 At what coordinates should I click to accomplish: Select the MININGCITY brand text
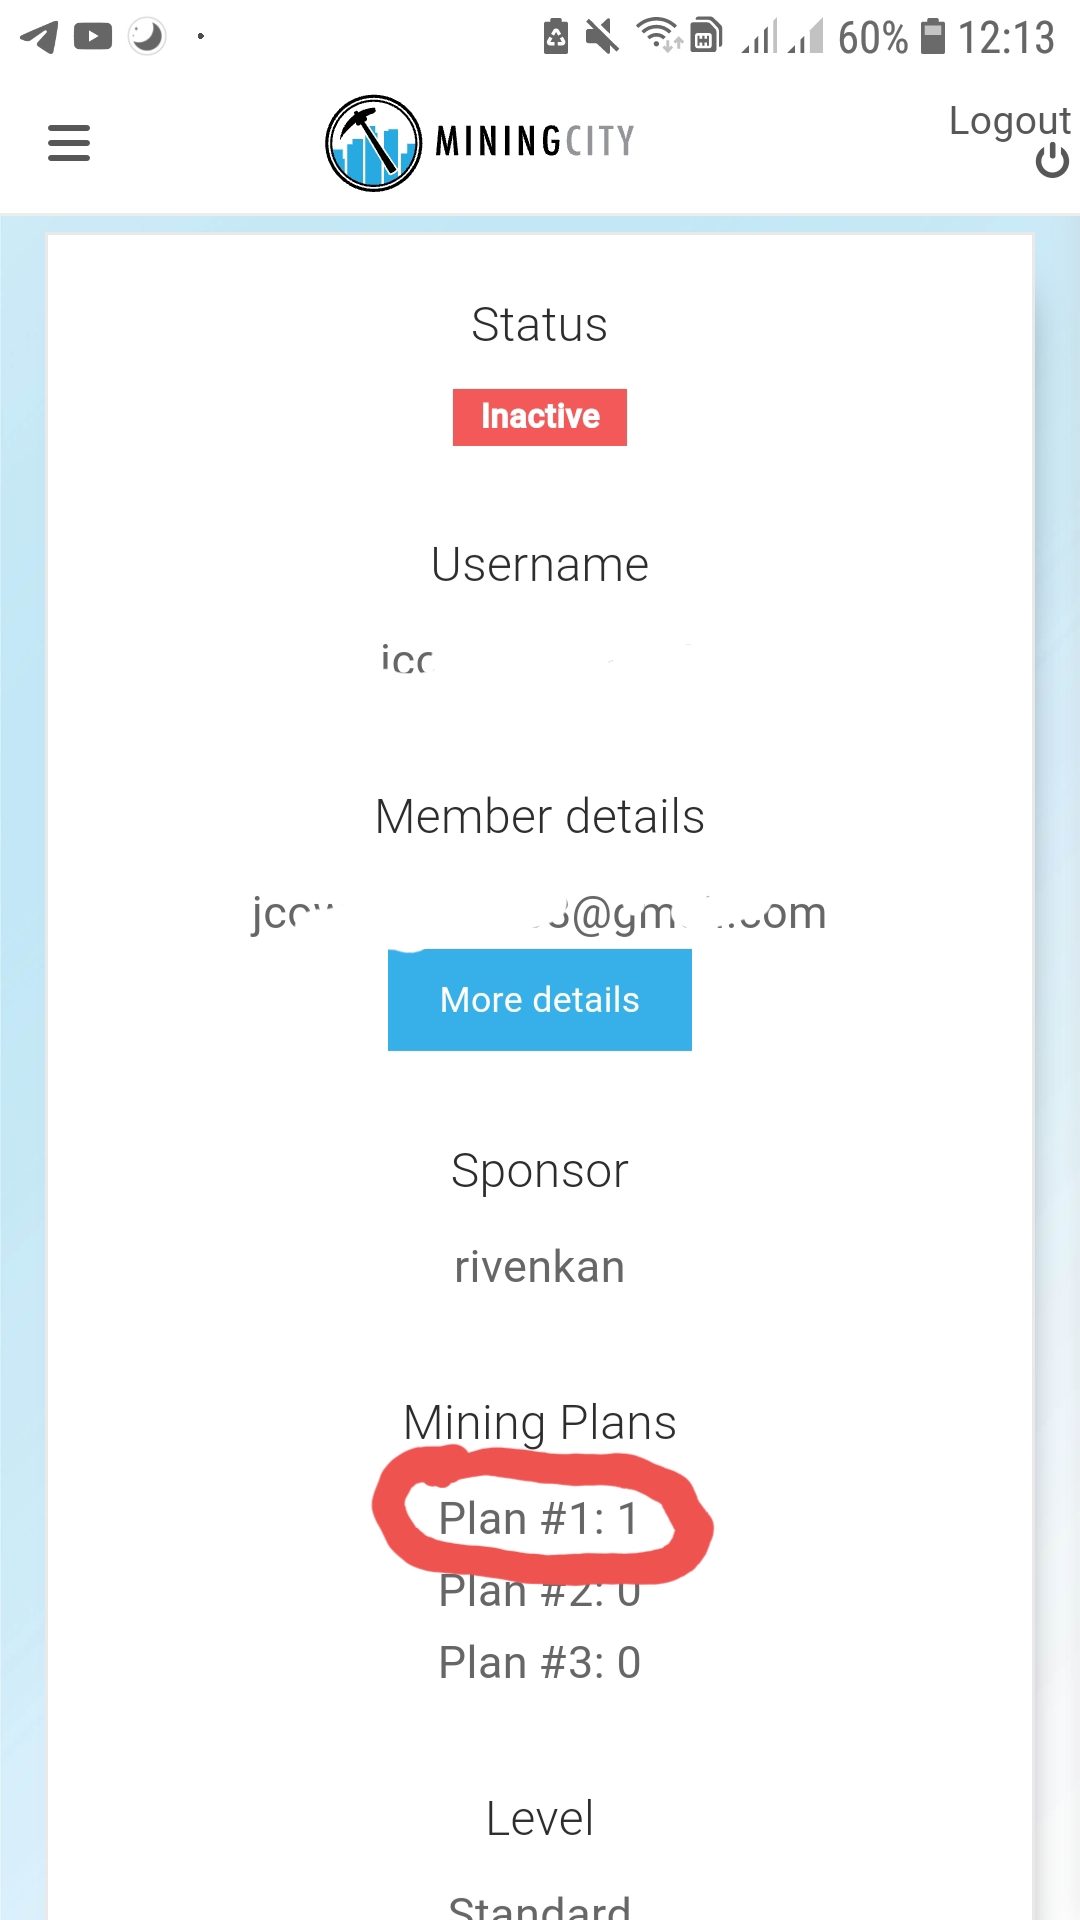tap(535, 141)
